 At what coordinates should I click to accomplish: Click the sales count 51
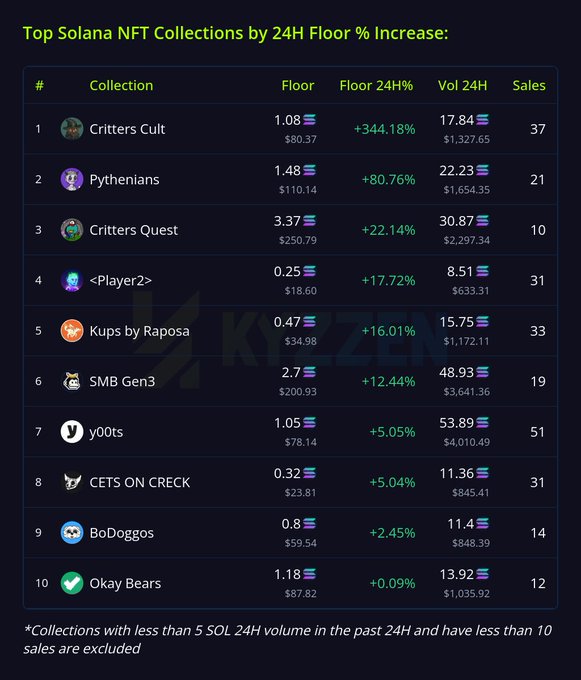(538, 432)
